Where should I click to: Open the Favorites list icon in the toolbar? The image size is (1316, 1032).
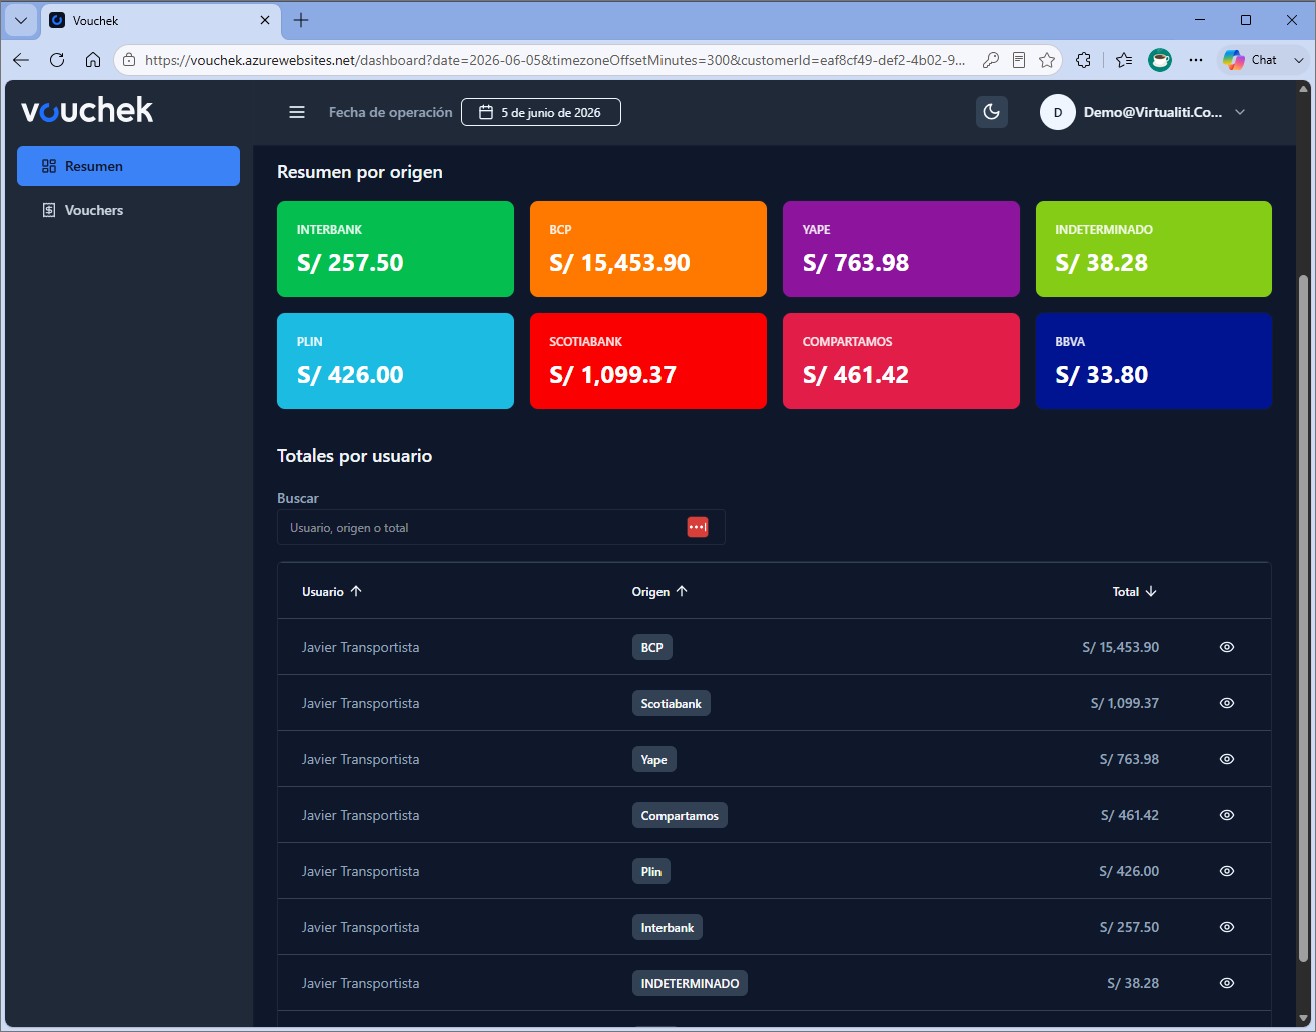click(1123, 60)
